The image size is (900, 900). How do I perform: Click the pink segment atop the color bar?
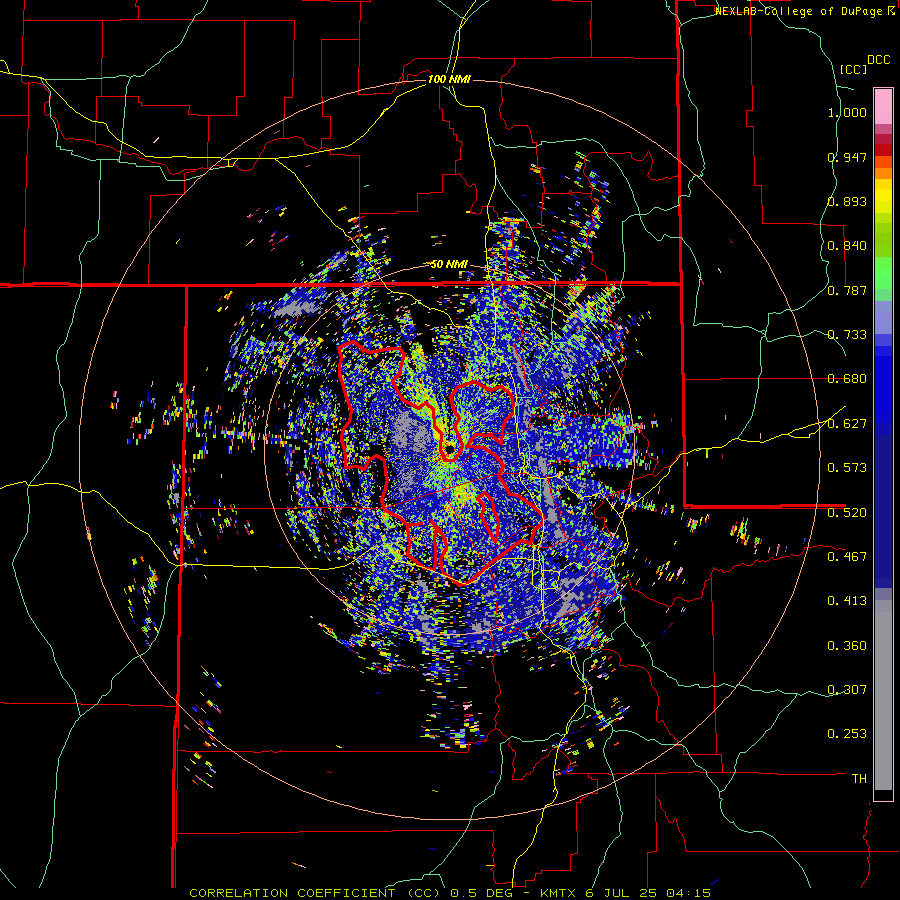click(883, 106)
